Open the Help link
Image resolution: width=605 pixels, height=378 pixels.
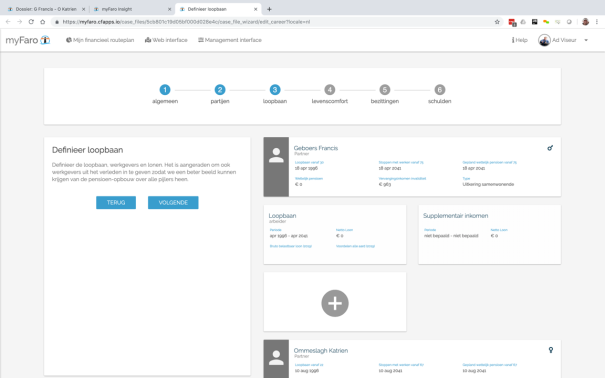[519, 40]
